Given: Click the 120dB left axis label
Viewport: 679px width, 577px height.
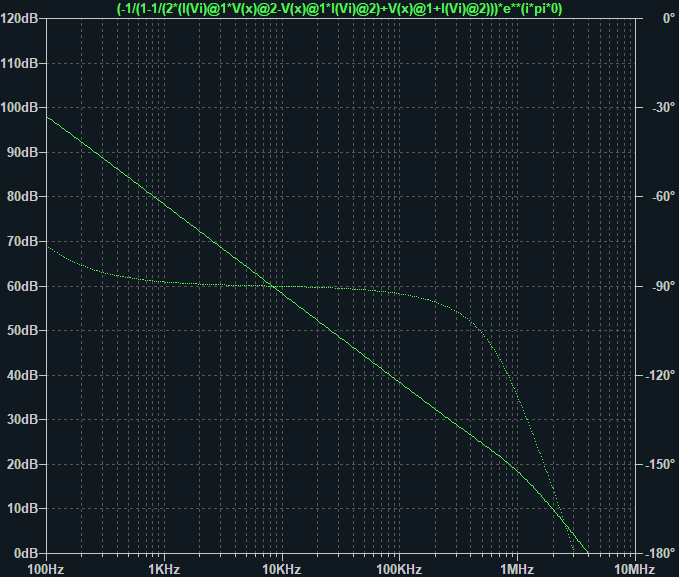Looking at the screenshot, I should pyautogui.click(x=19, y=19).
